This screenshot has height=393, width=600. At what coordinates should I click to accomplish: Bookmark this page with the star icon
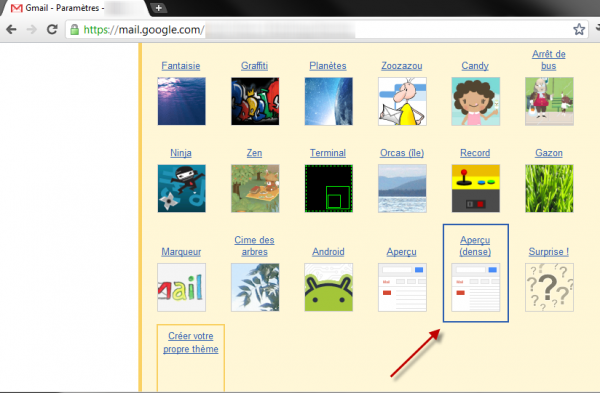click(x=579, y=29)
